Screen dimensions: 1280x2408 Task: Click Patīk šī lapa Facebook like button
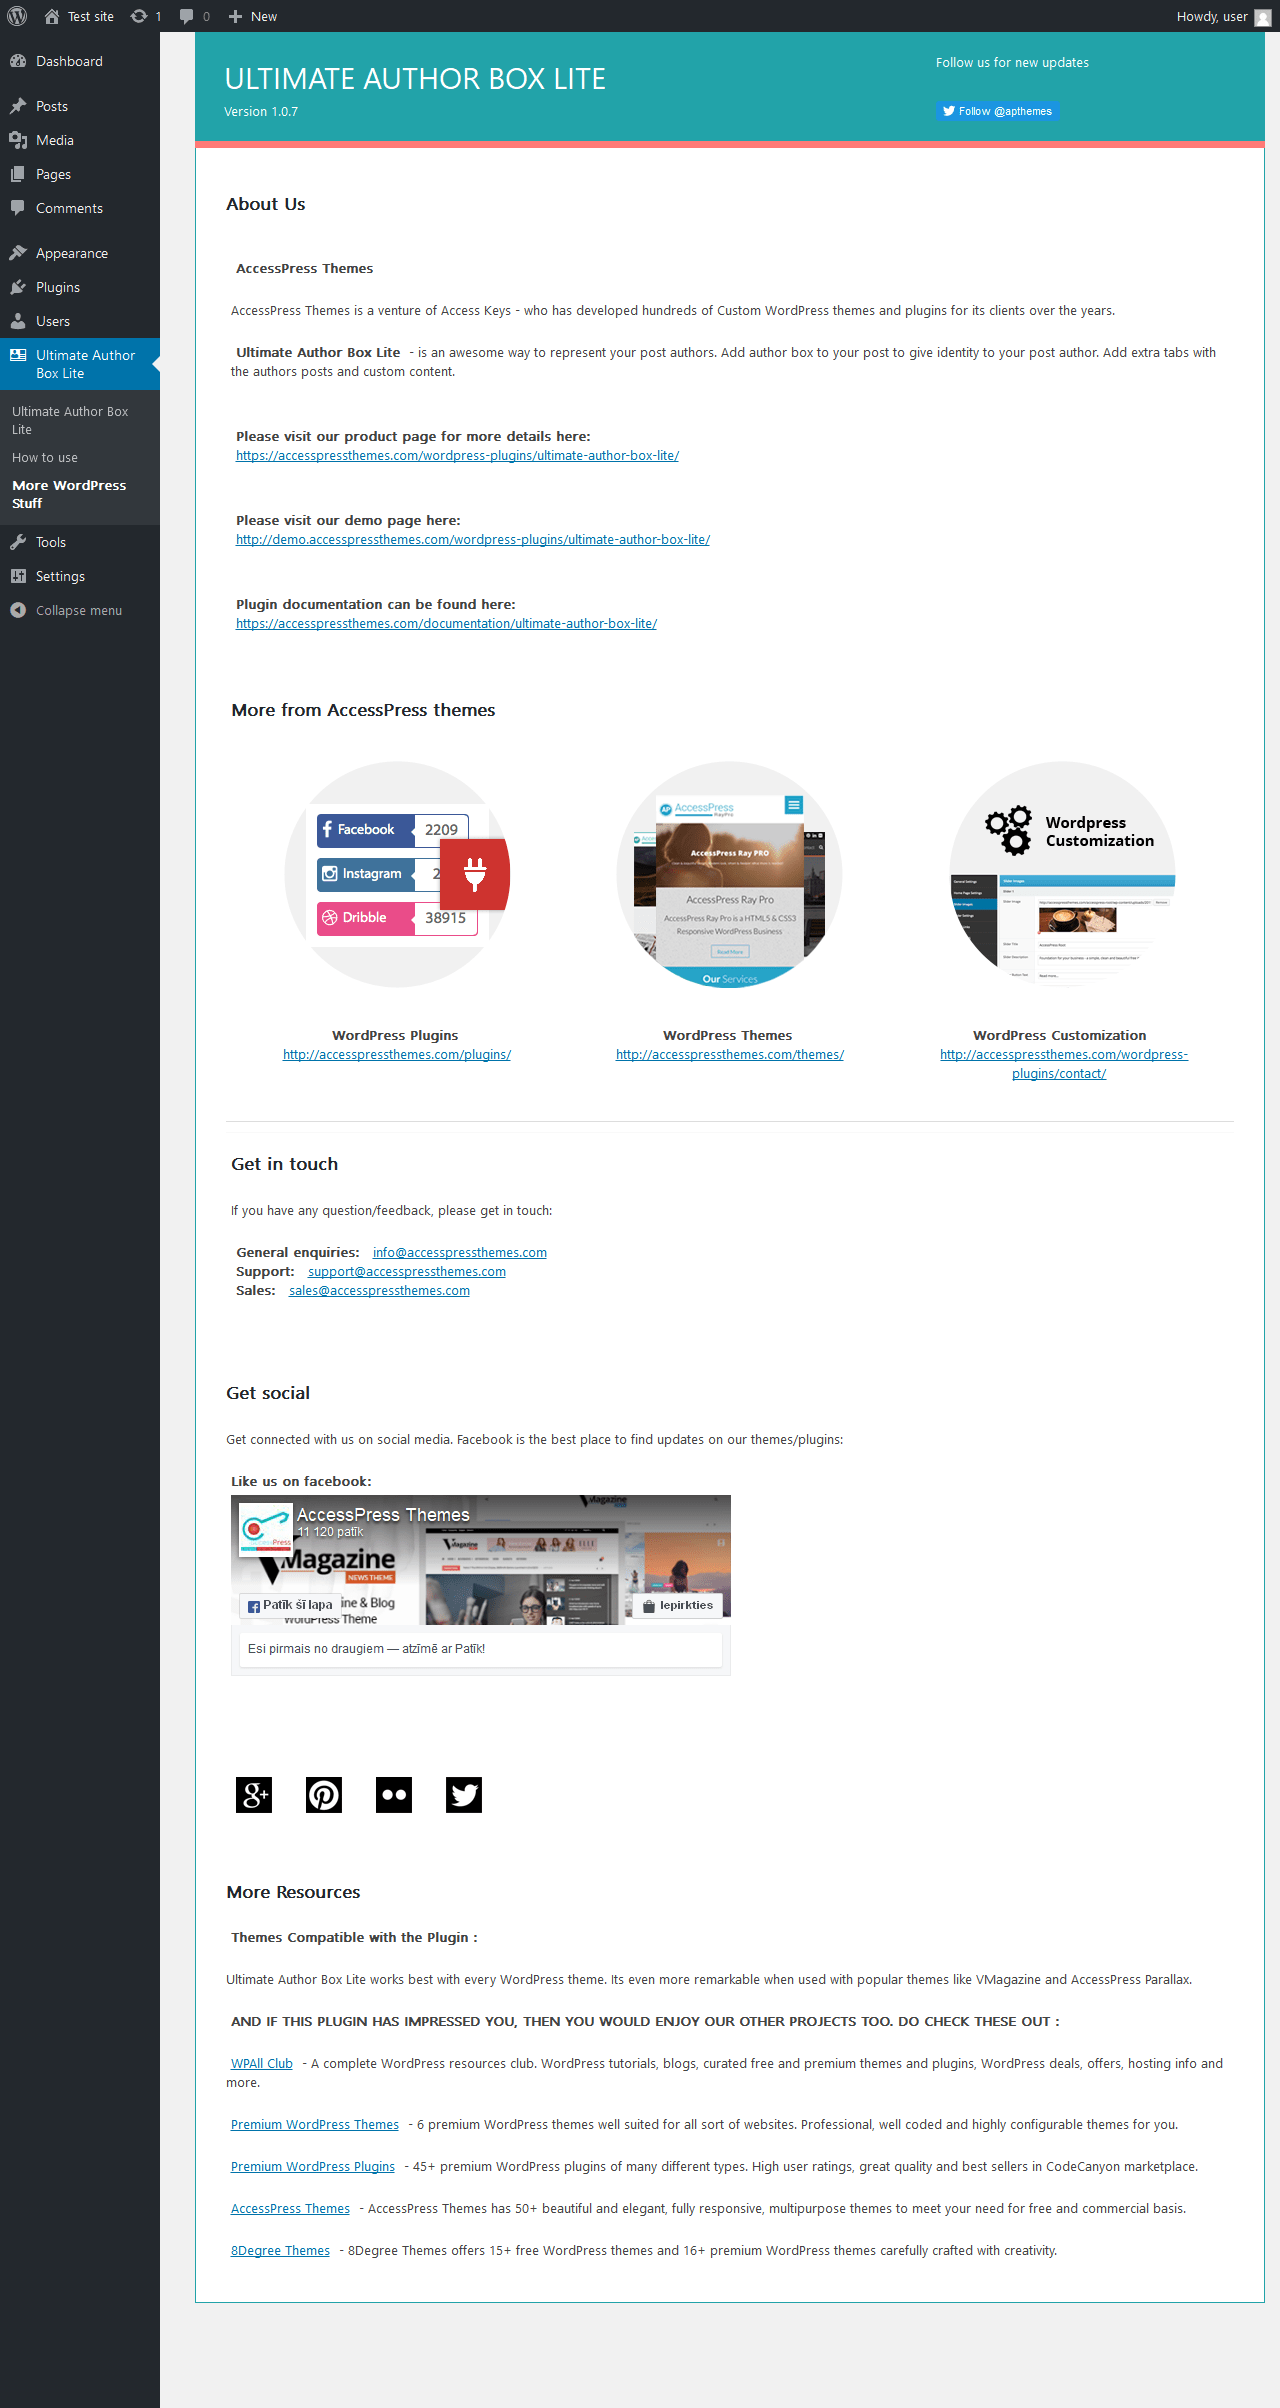coord(290,1605)
